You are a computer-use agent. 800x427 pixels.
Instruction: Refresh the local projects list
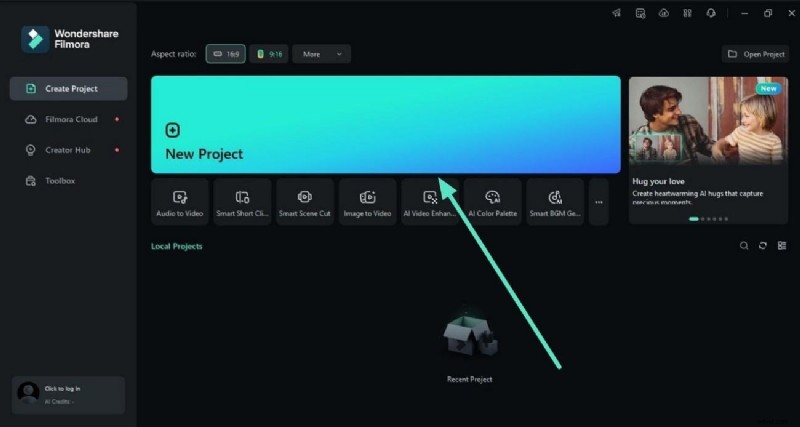click(x=762, y=246)
